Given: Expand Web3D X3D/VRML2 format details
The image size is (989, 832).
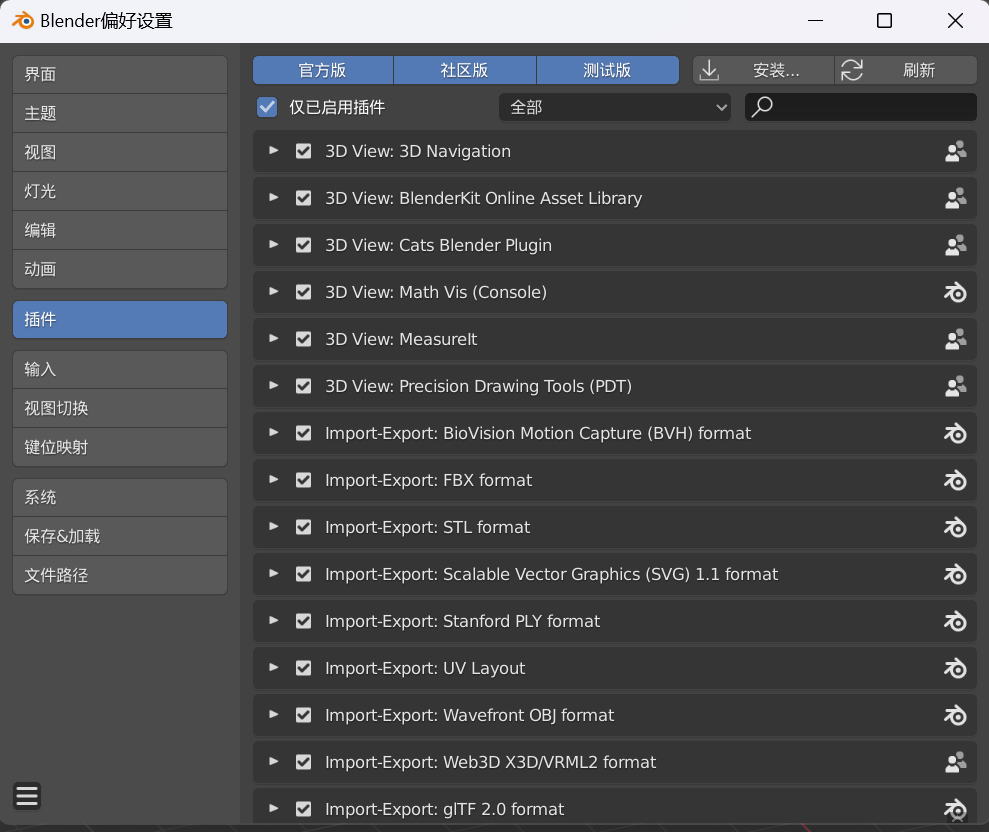Looking at the screenshot, I should tap(273, 761).
